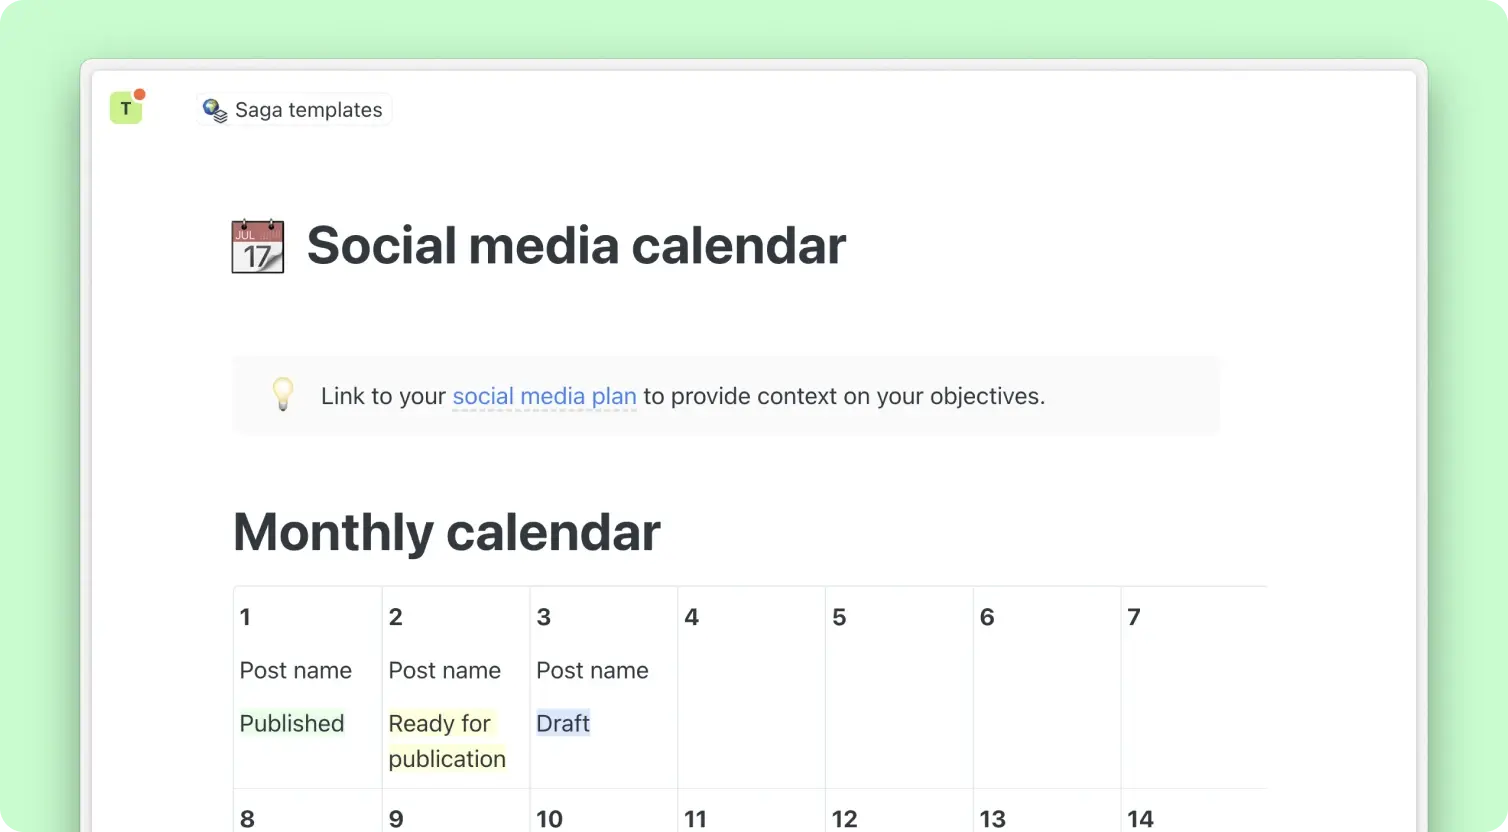Viewport: 1508px width, 832px height.
Task: Select the blue Draft status label
Action: point(563,723)
